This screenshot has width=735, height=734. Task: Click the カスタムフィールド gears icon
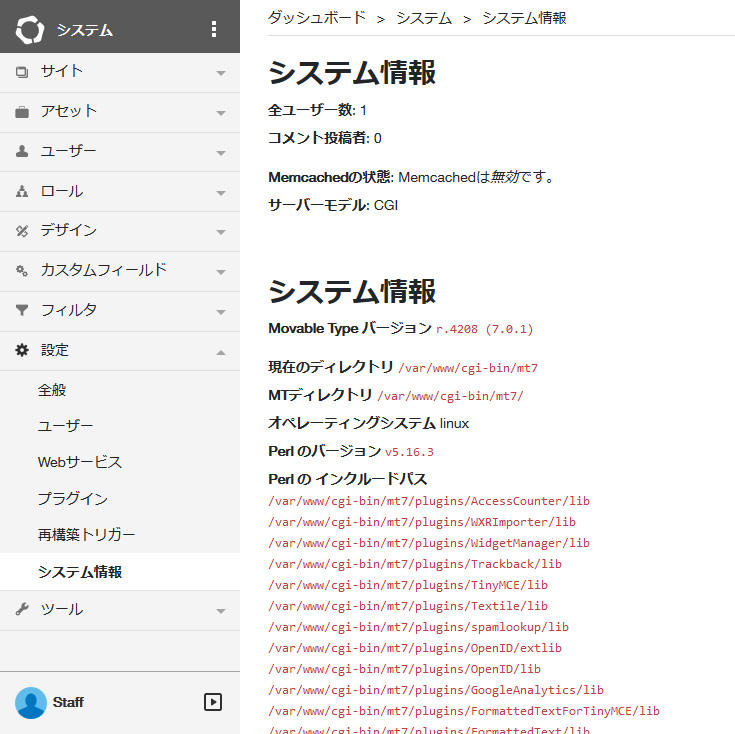point(22,270)
